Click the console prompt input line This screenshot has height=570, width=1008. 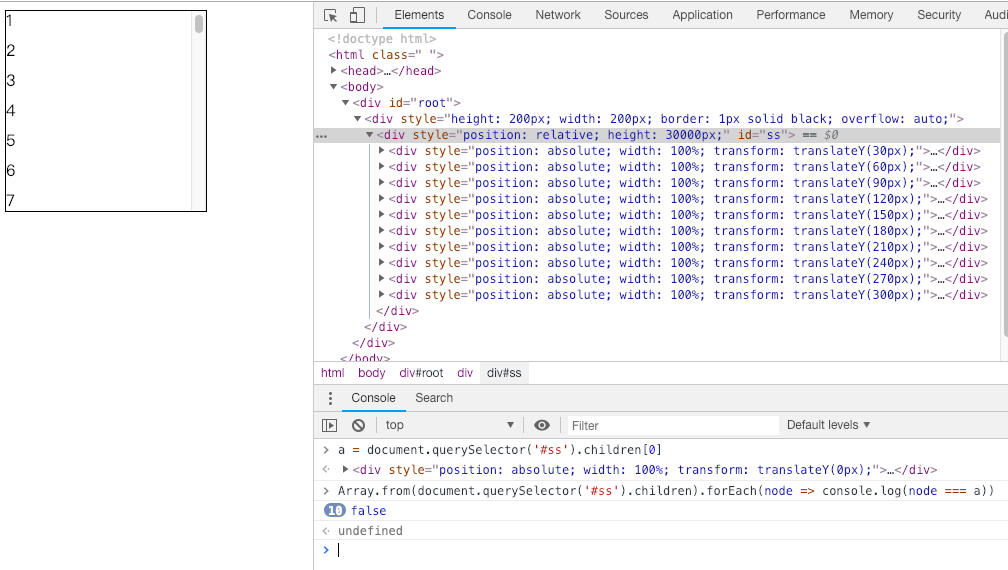point(669,550)
